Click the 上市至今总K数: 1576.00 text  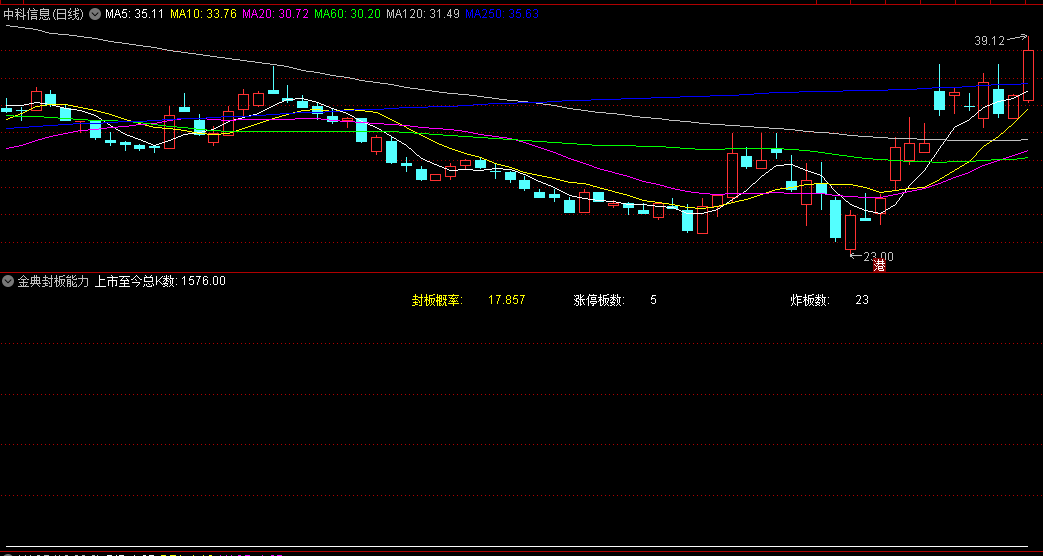click(160, 281)
